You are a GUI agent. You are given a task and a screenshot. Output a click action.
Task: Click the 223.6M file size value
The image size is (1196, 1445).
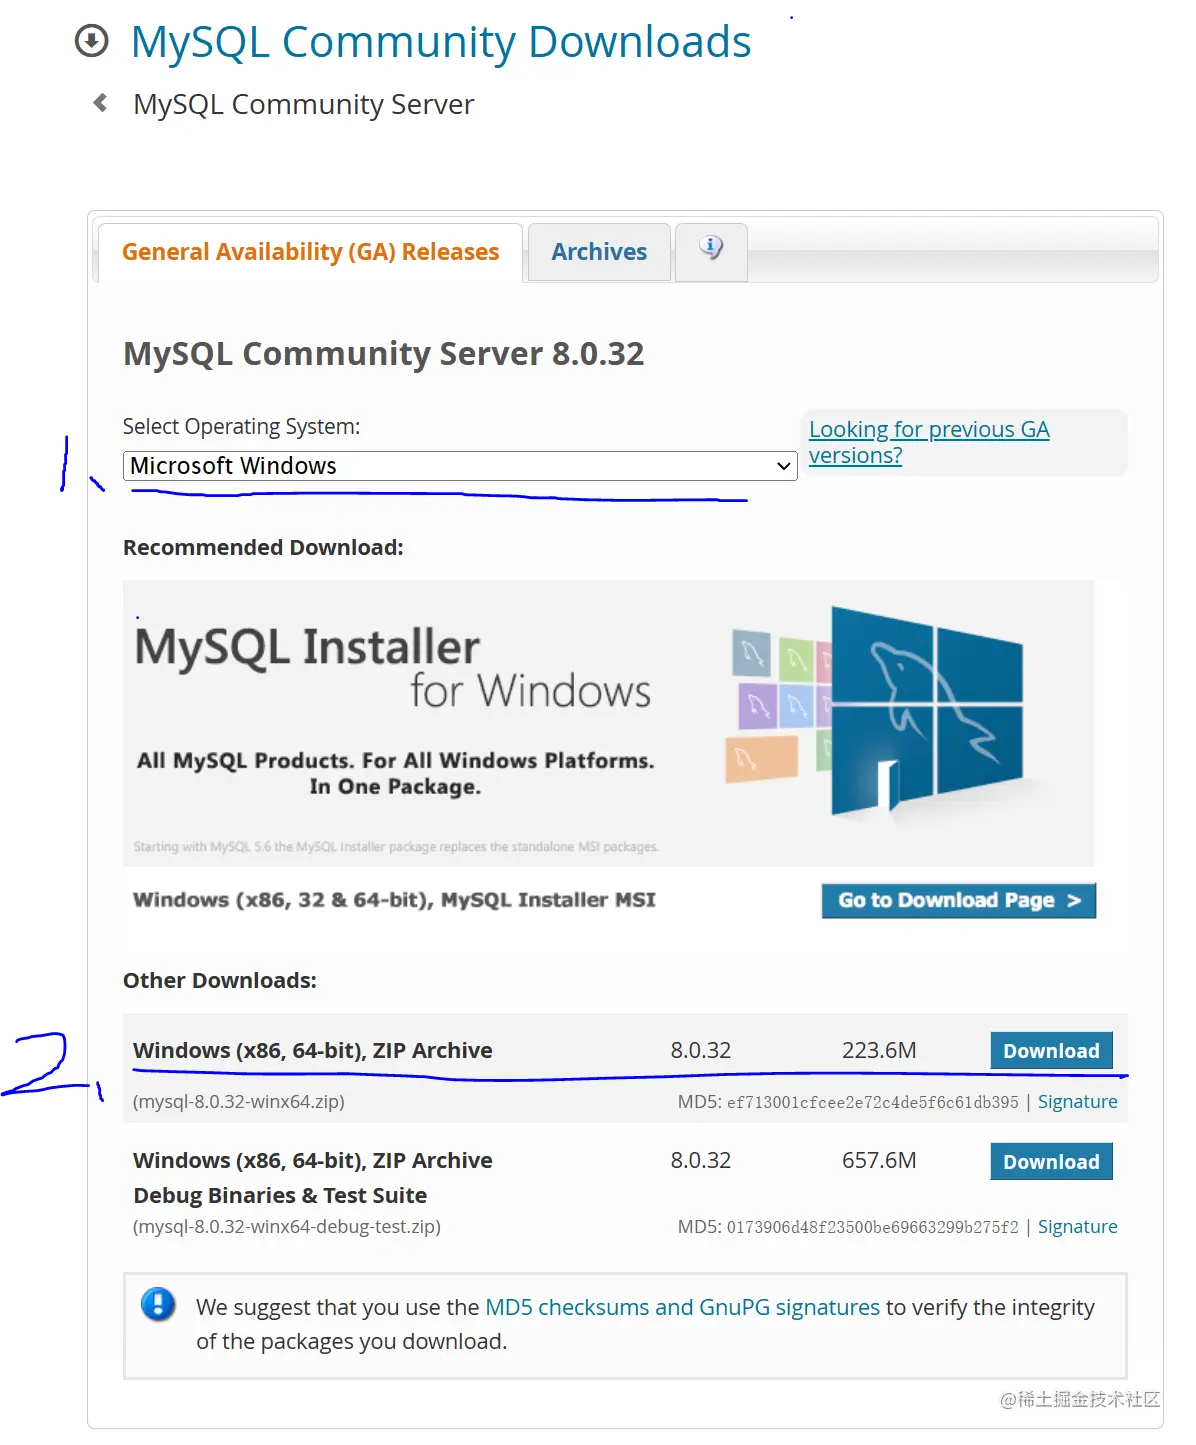coord(879,1051)
